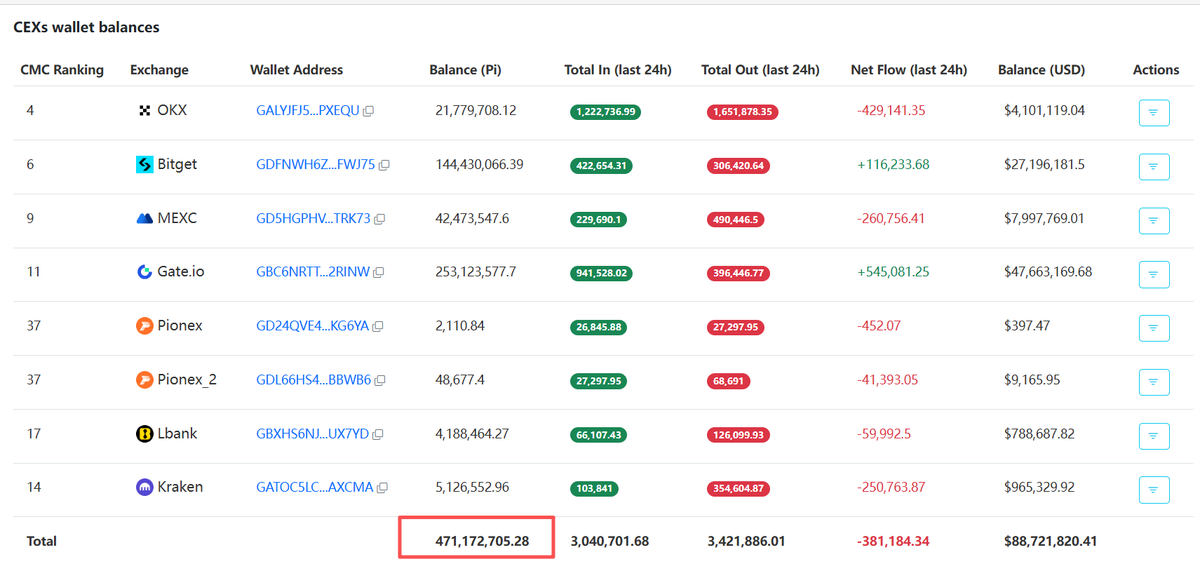Viewport: 1200px width, 564px height.
Task: Click the green 1,222,736.99 badge
Action: tap(606, 112)
